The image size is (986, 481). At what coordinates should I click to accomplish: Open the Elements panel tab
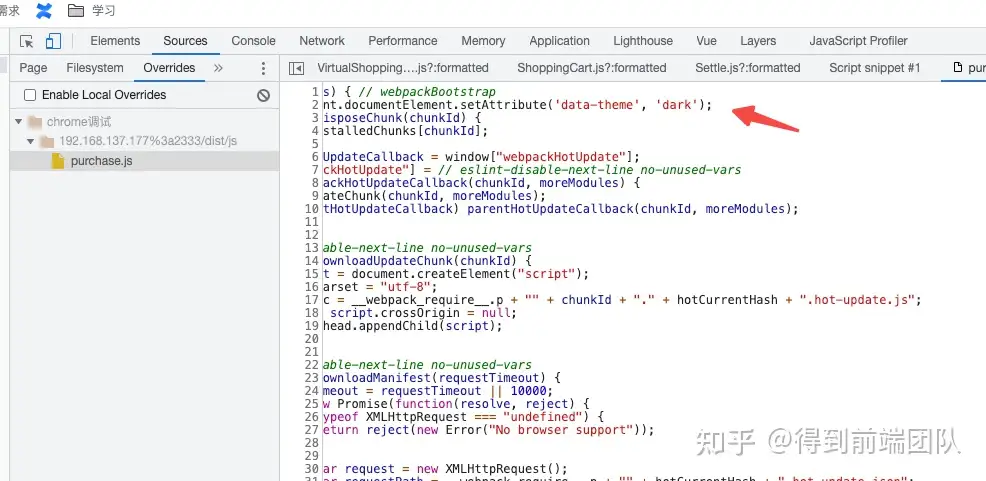tap(115, 41)
